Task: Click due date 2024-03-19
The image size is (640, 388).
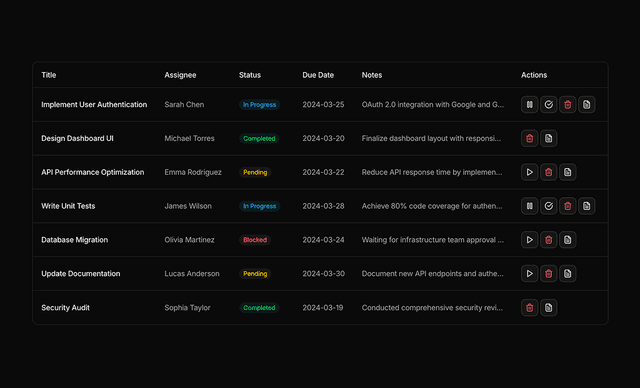Action: [x=323, y=308]
